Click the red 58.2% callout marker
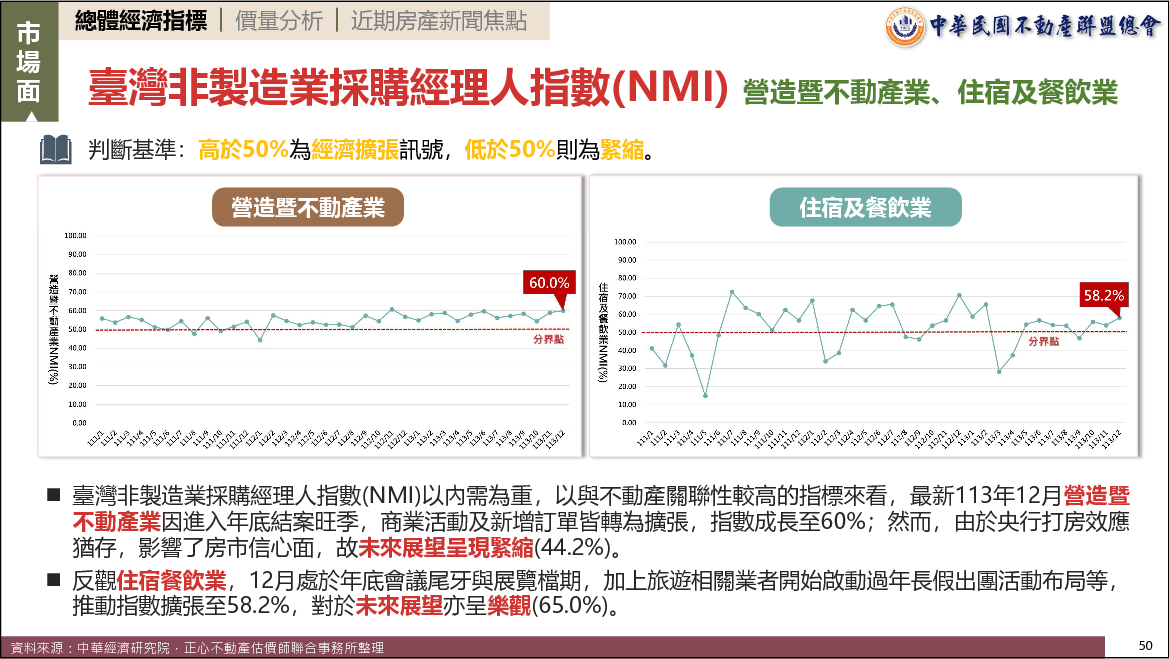 click(x=1104, y=296)
